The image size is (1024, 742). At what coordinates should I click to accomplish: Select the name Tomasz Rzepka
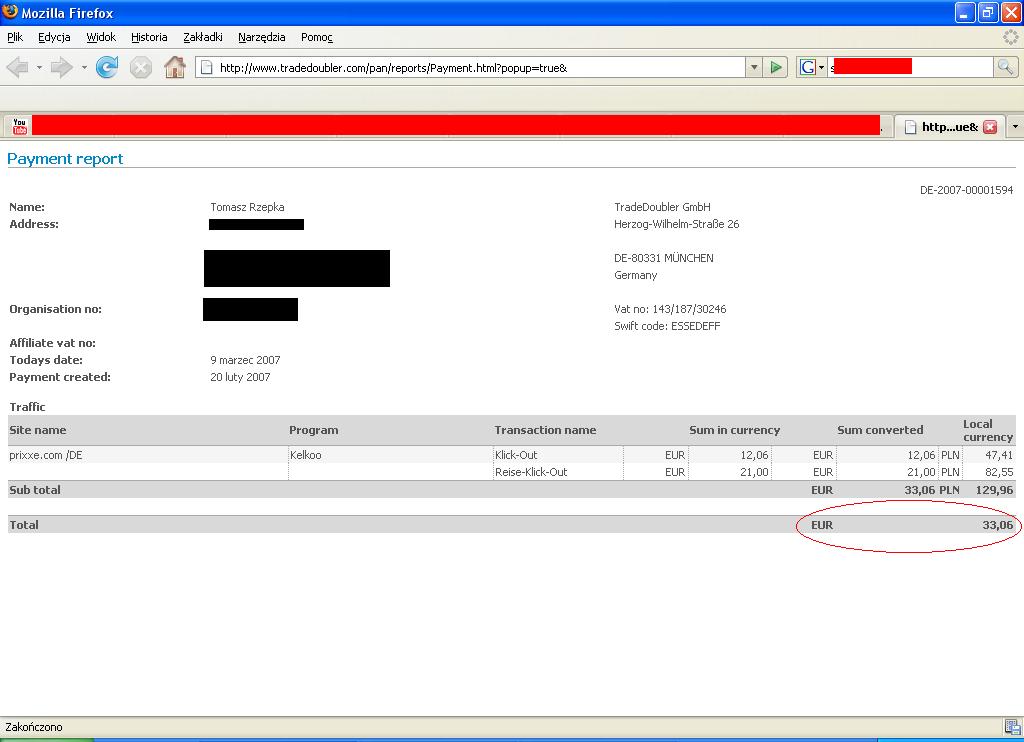point(247,207)
